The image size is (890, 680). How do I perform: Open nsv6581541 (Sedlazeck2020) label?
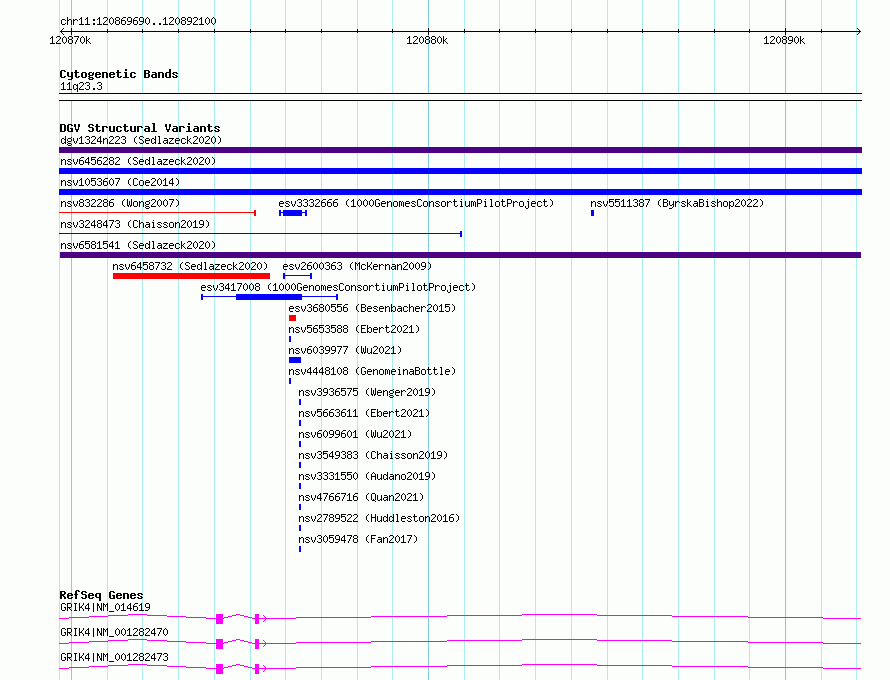(138, 245)
